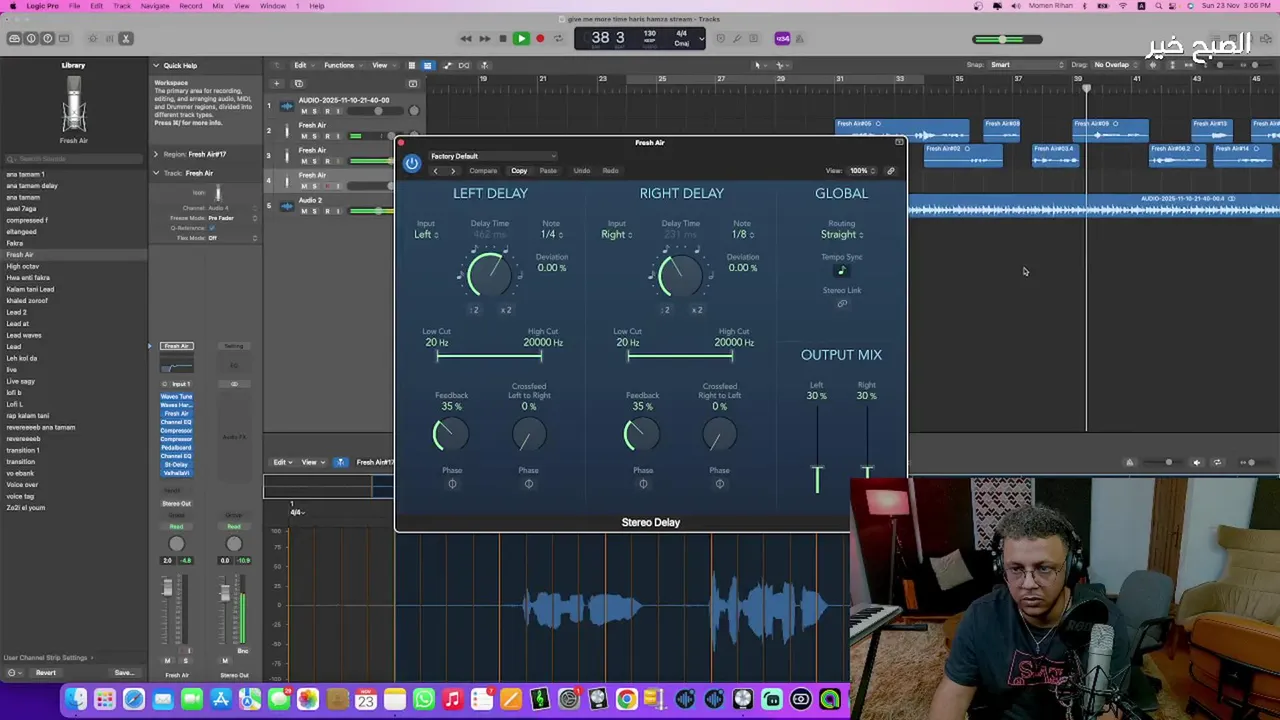Image resolution: width=1280 pixels, height=720 pixels.
Task: Adjust the master volume slider in control bar
Action: (x=1007, y=39)
